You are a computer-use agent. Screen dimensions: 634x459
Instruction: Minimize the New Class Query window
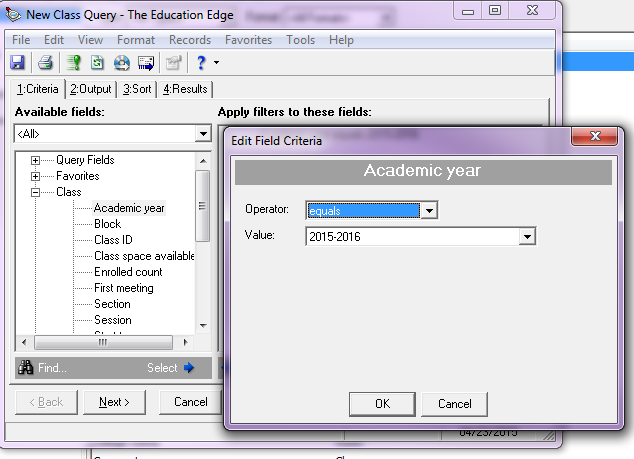pos(468,11)
